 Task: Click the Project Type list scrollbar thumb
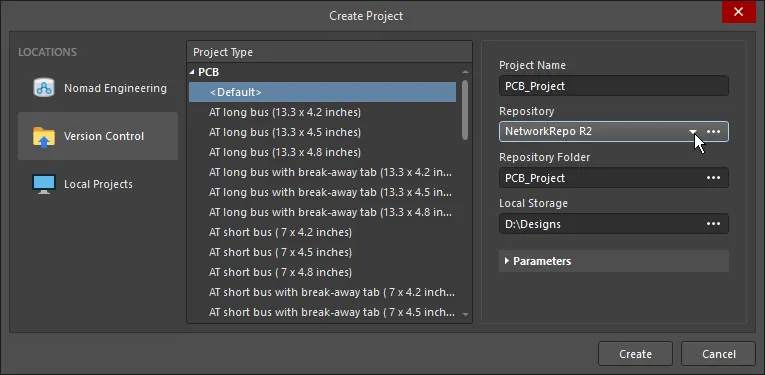point(465,111)
